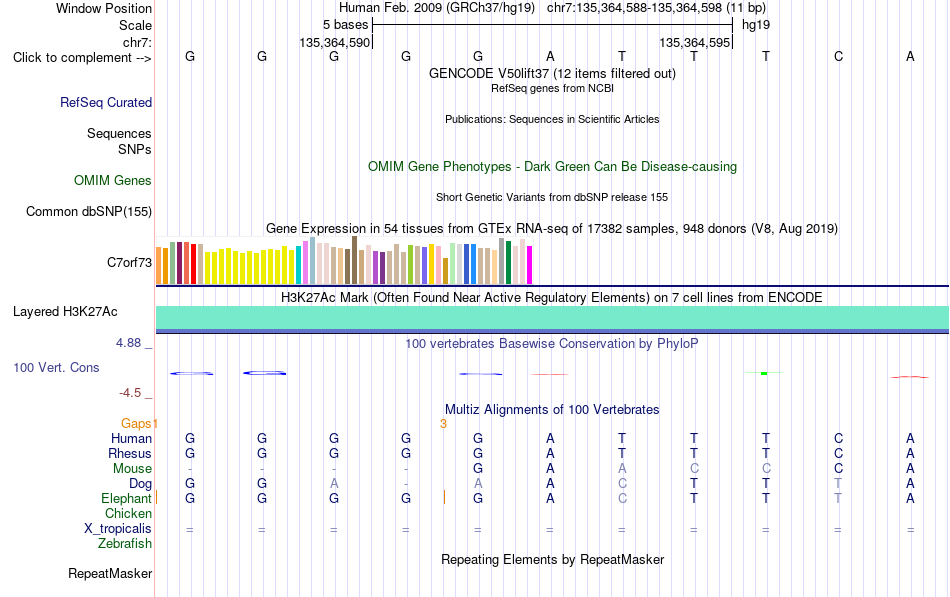This screenshot has width=950, height=597.
Task: Select the Elephant alignment row label
Action: point(126,498)
